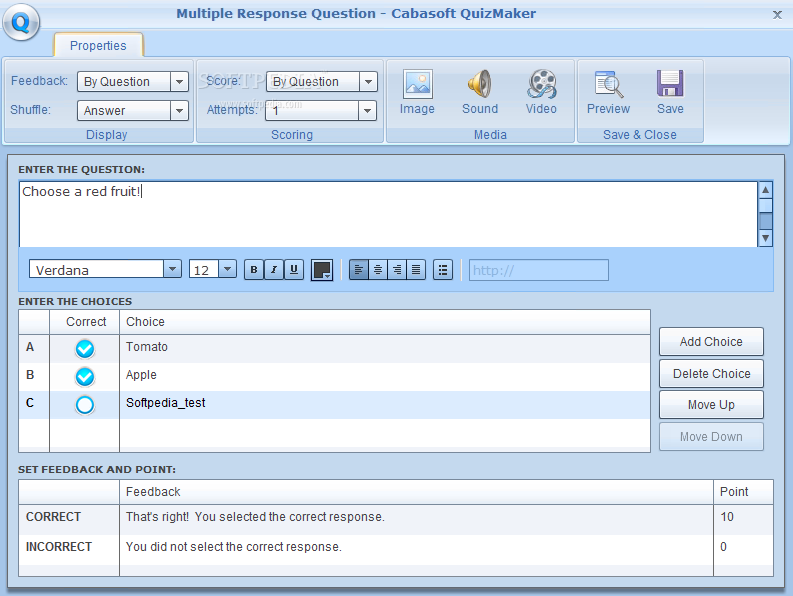The image size is (793, 596).
Task: Toggle underline formatting
Action: click(x=294, y=270)
